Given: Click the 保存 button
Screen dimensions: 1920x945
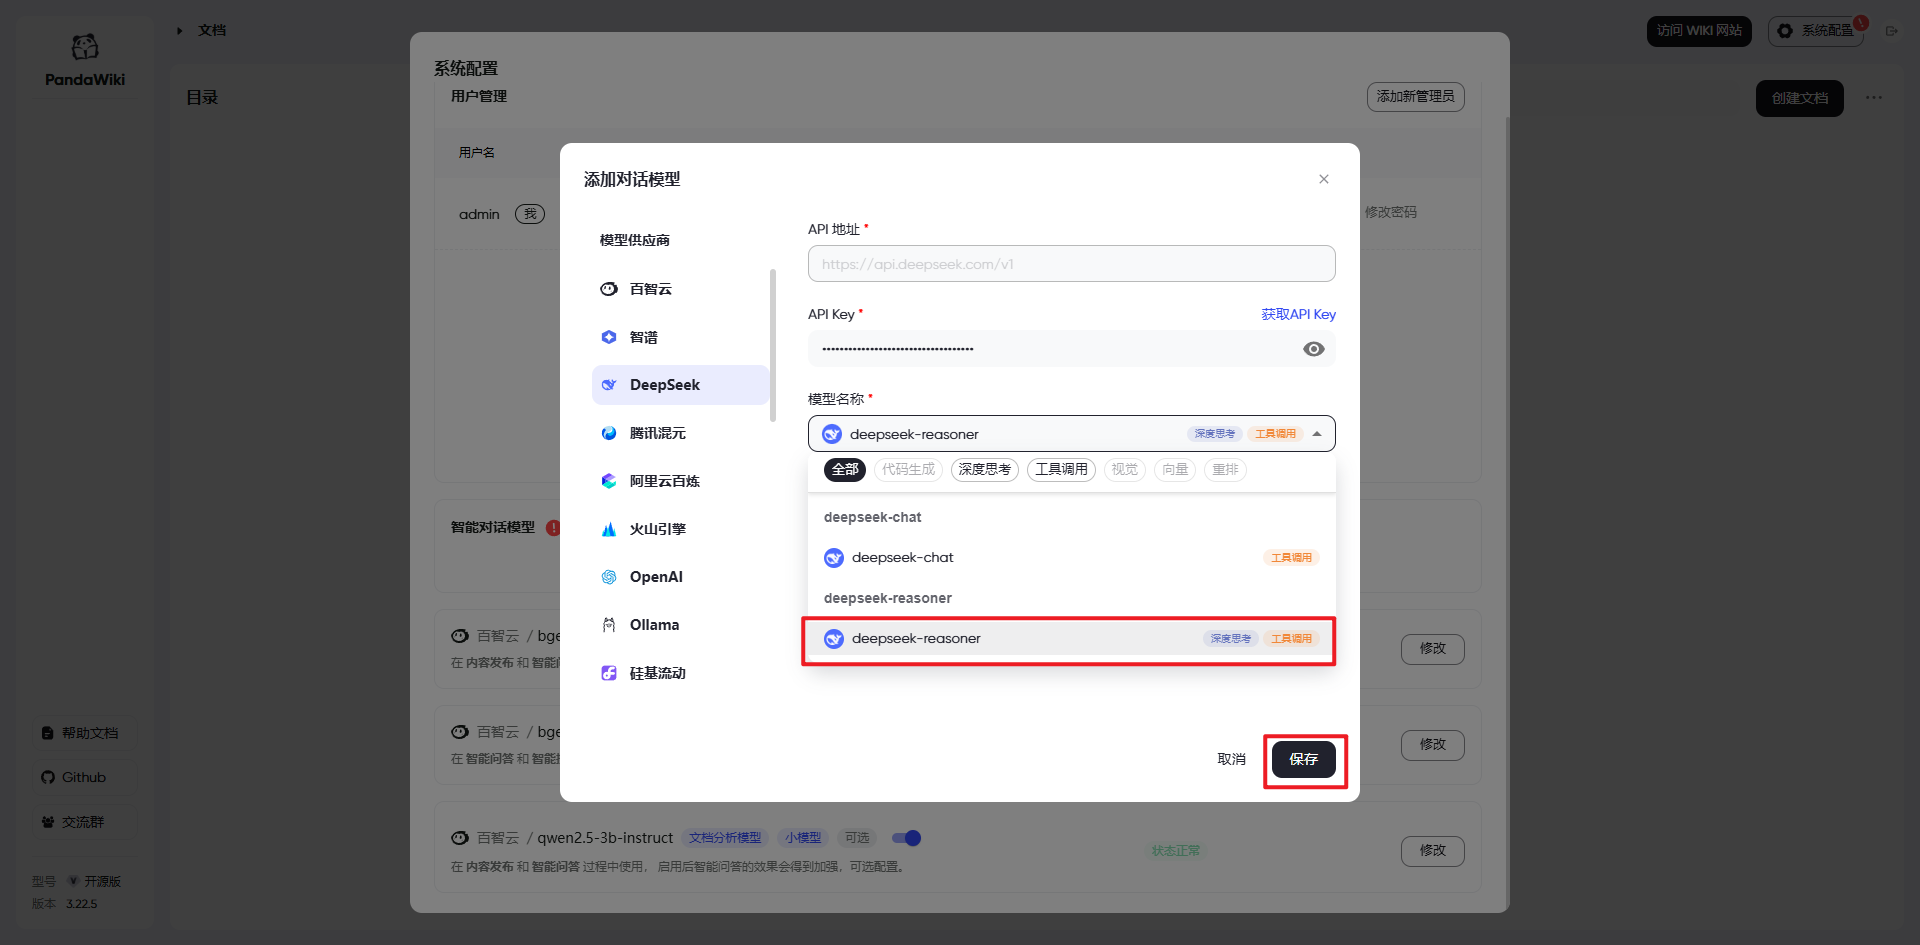Looking at the screenshot, I should [1303, 760].
